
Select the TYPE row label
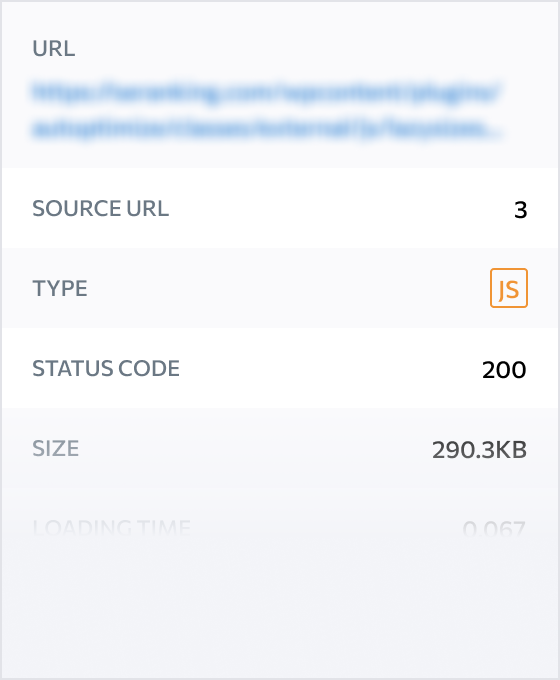[x=60, y=288]
